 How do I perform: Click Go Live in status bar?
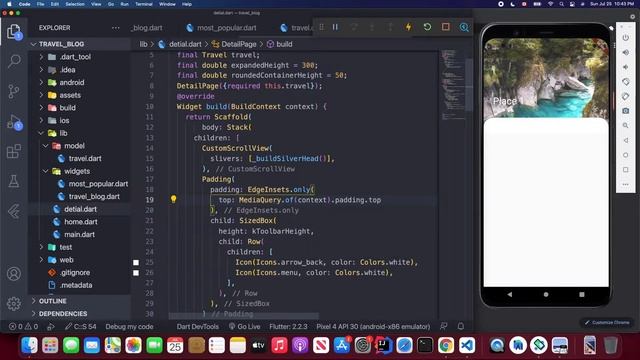tap(244, 327)
